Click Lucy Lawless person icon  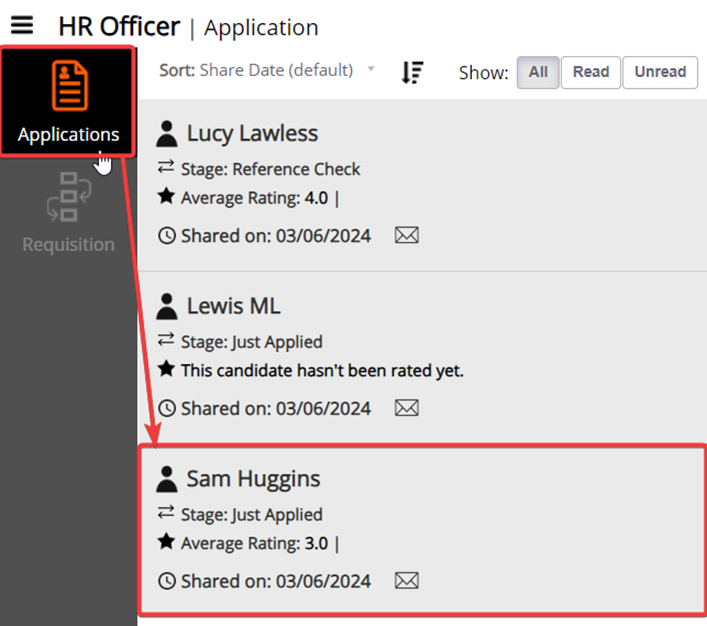click(x=167, y=133)
